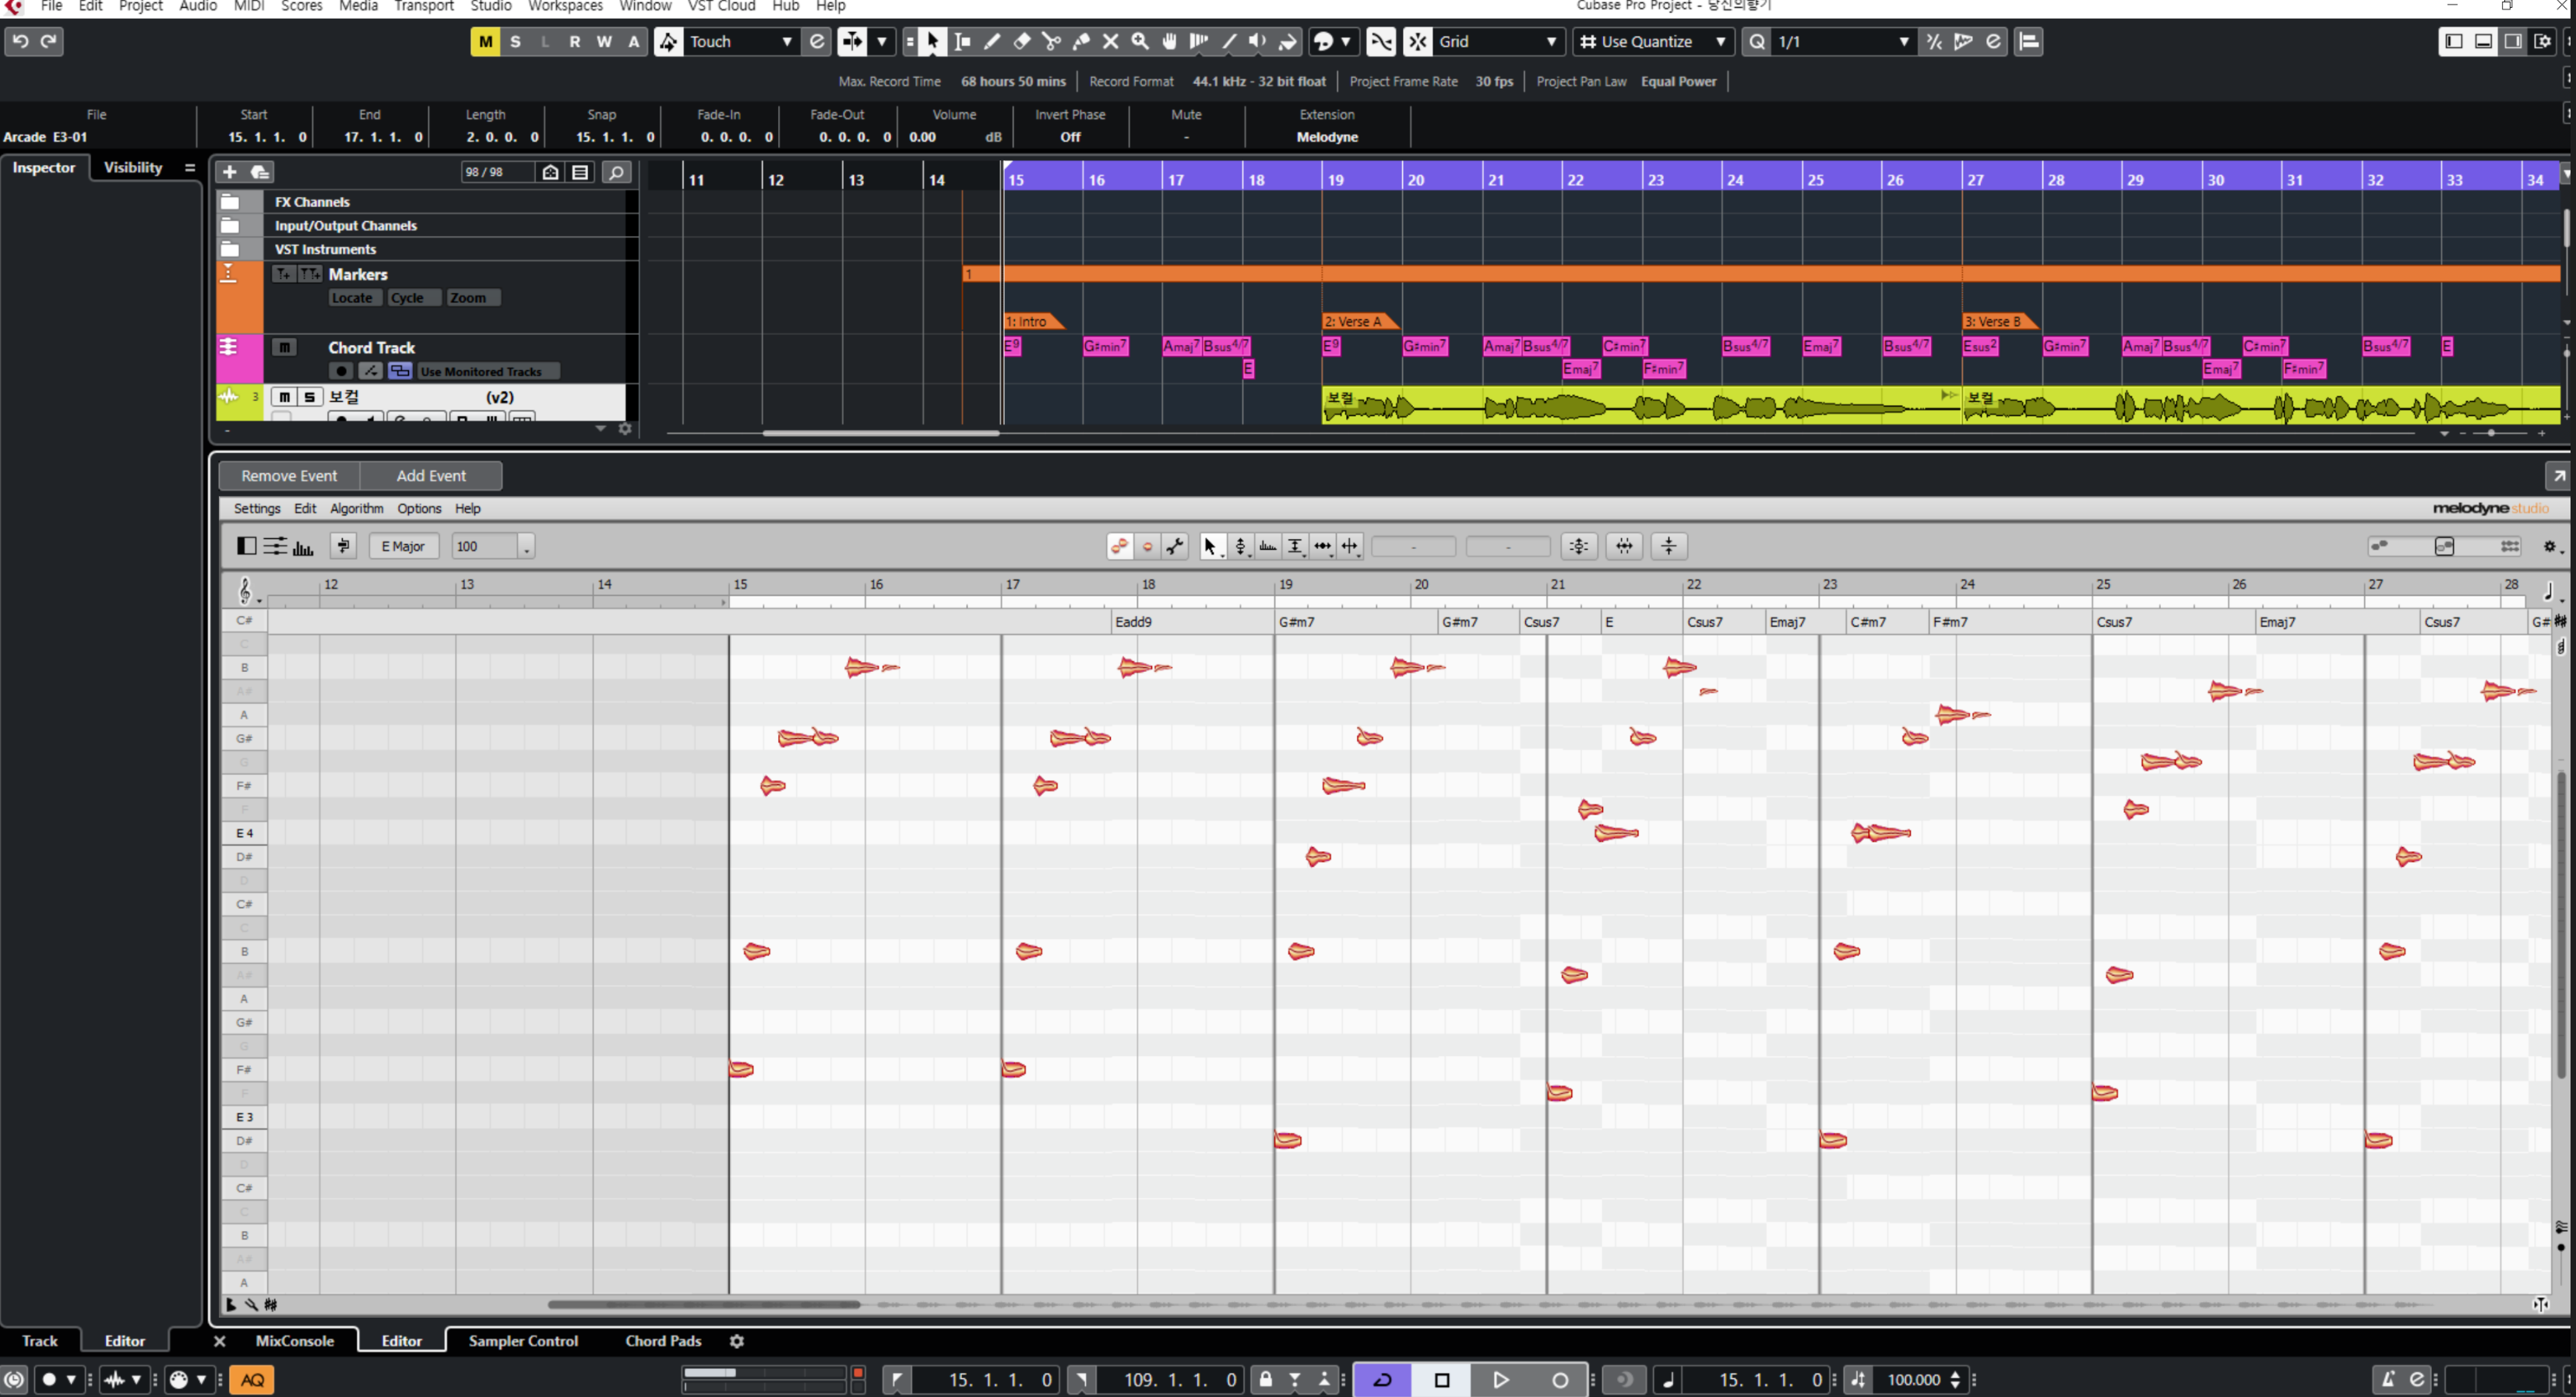
Task: Click E Major scale button
Action: [x=403, y=546]
